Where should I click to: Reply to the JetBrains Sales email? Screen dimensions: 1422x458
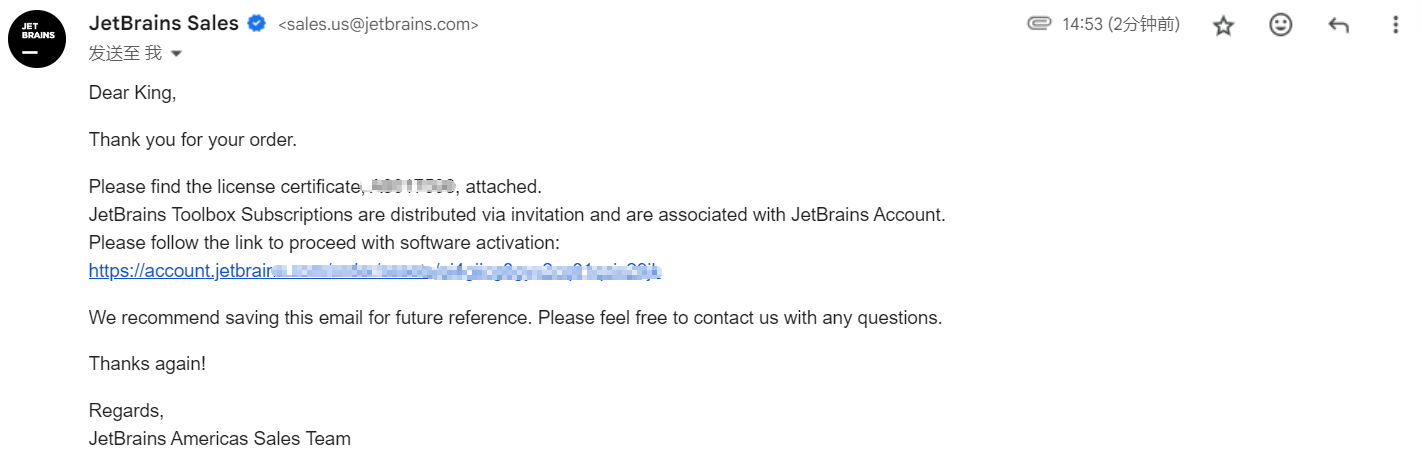pyautogui.click(x=1338, y=26)
